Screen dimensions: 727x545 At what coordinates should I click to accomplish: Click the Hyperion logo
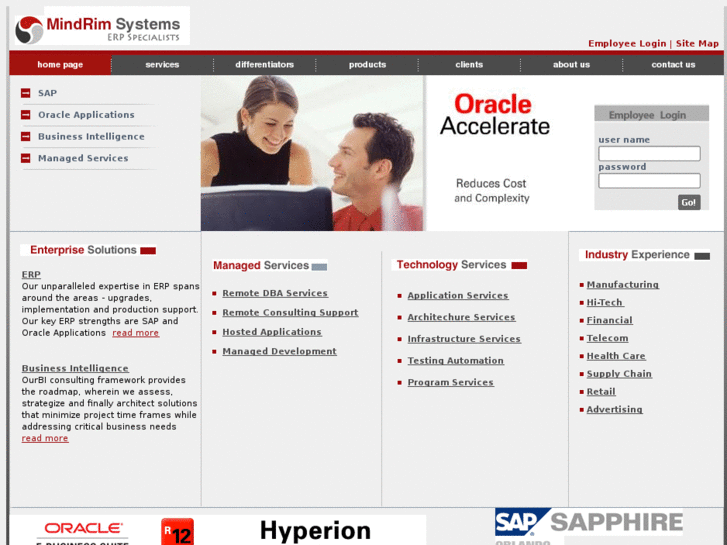(x=315, y=531)
